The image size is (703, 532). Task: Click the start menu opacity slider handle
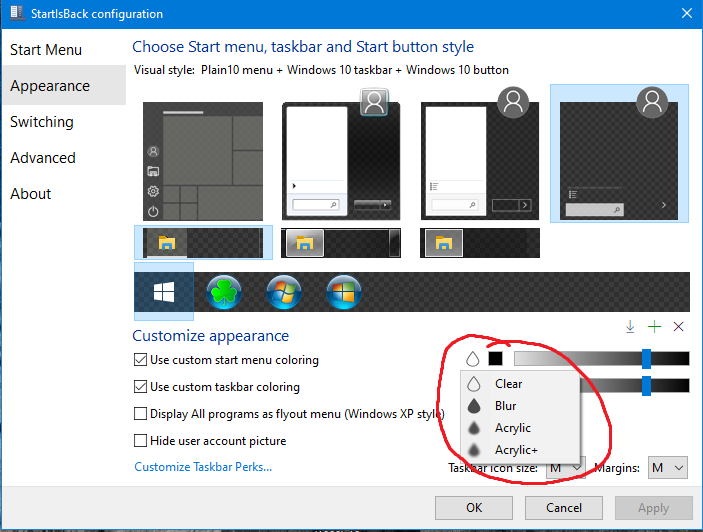(646, 359)
